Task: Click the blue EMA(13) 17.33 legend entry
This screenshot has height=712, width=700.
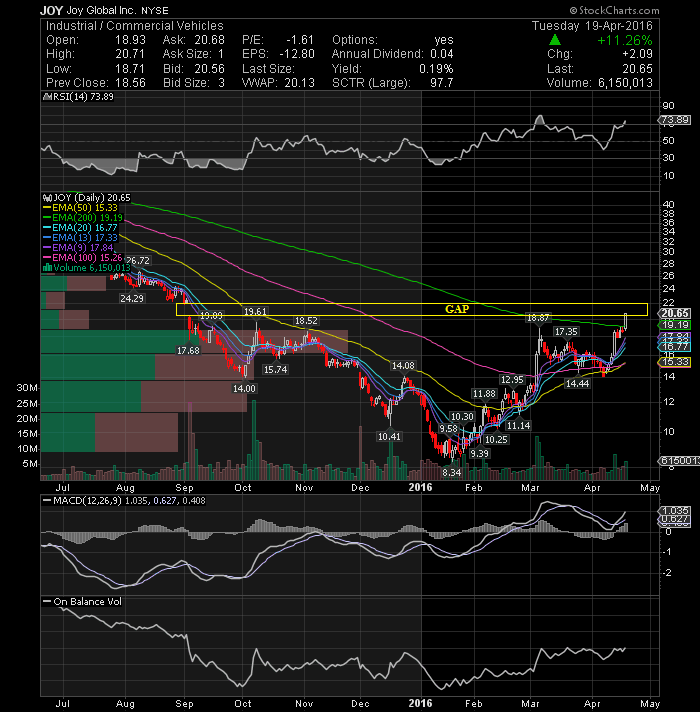Action: pos(80,237)
